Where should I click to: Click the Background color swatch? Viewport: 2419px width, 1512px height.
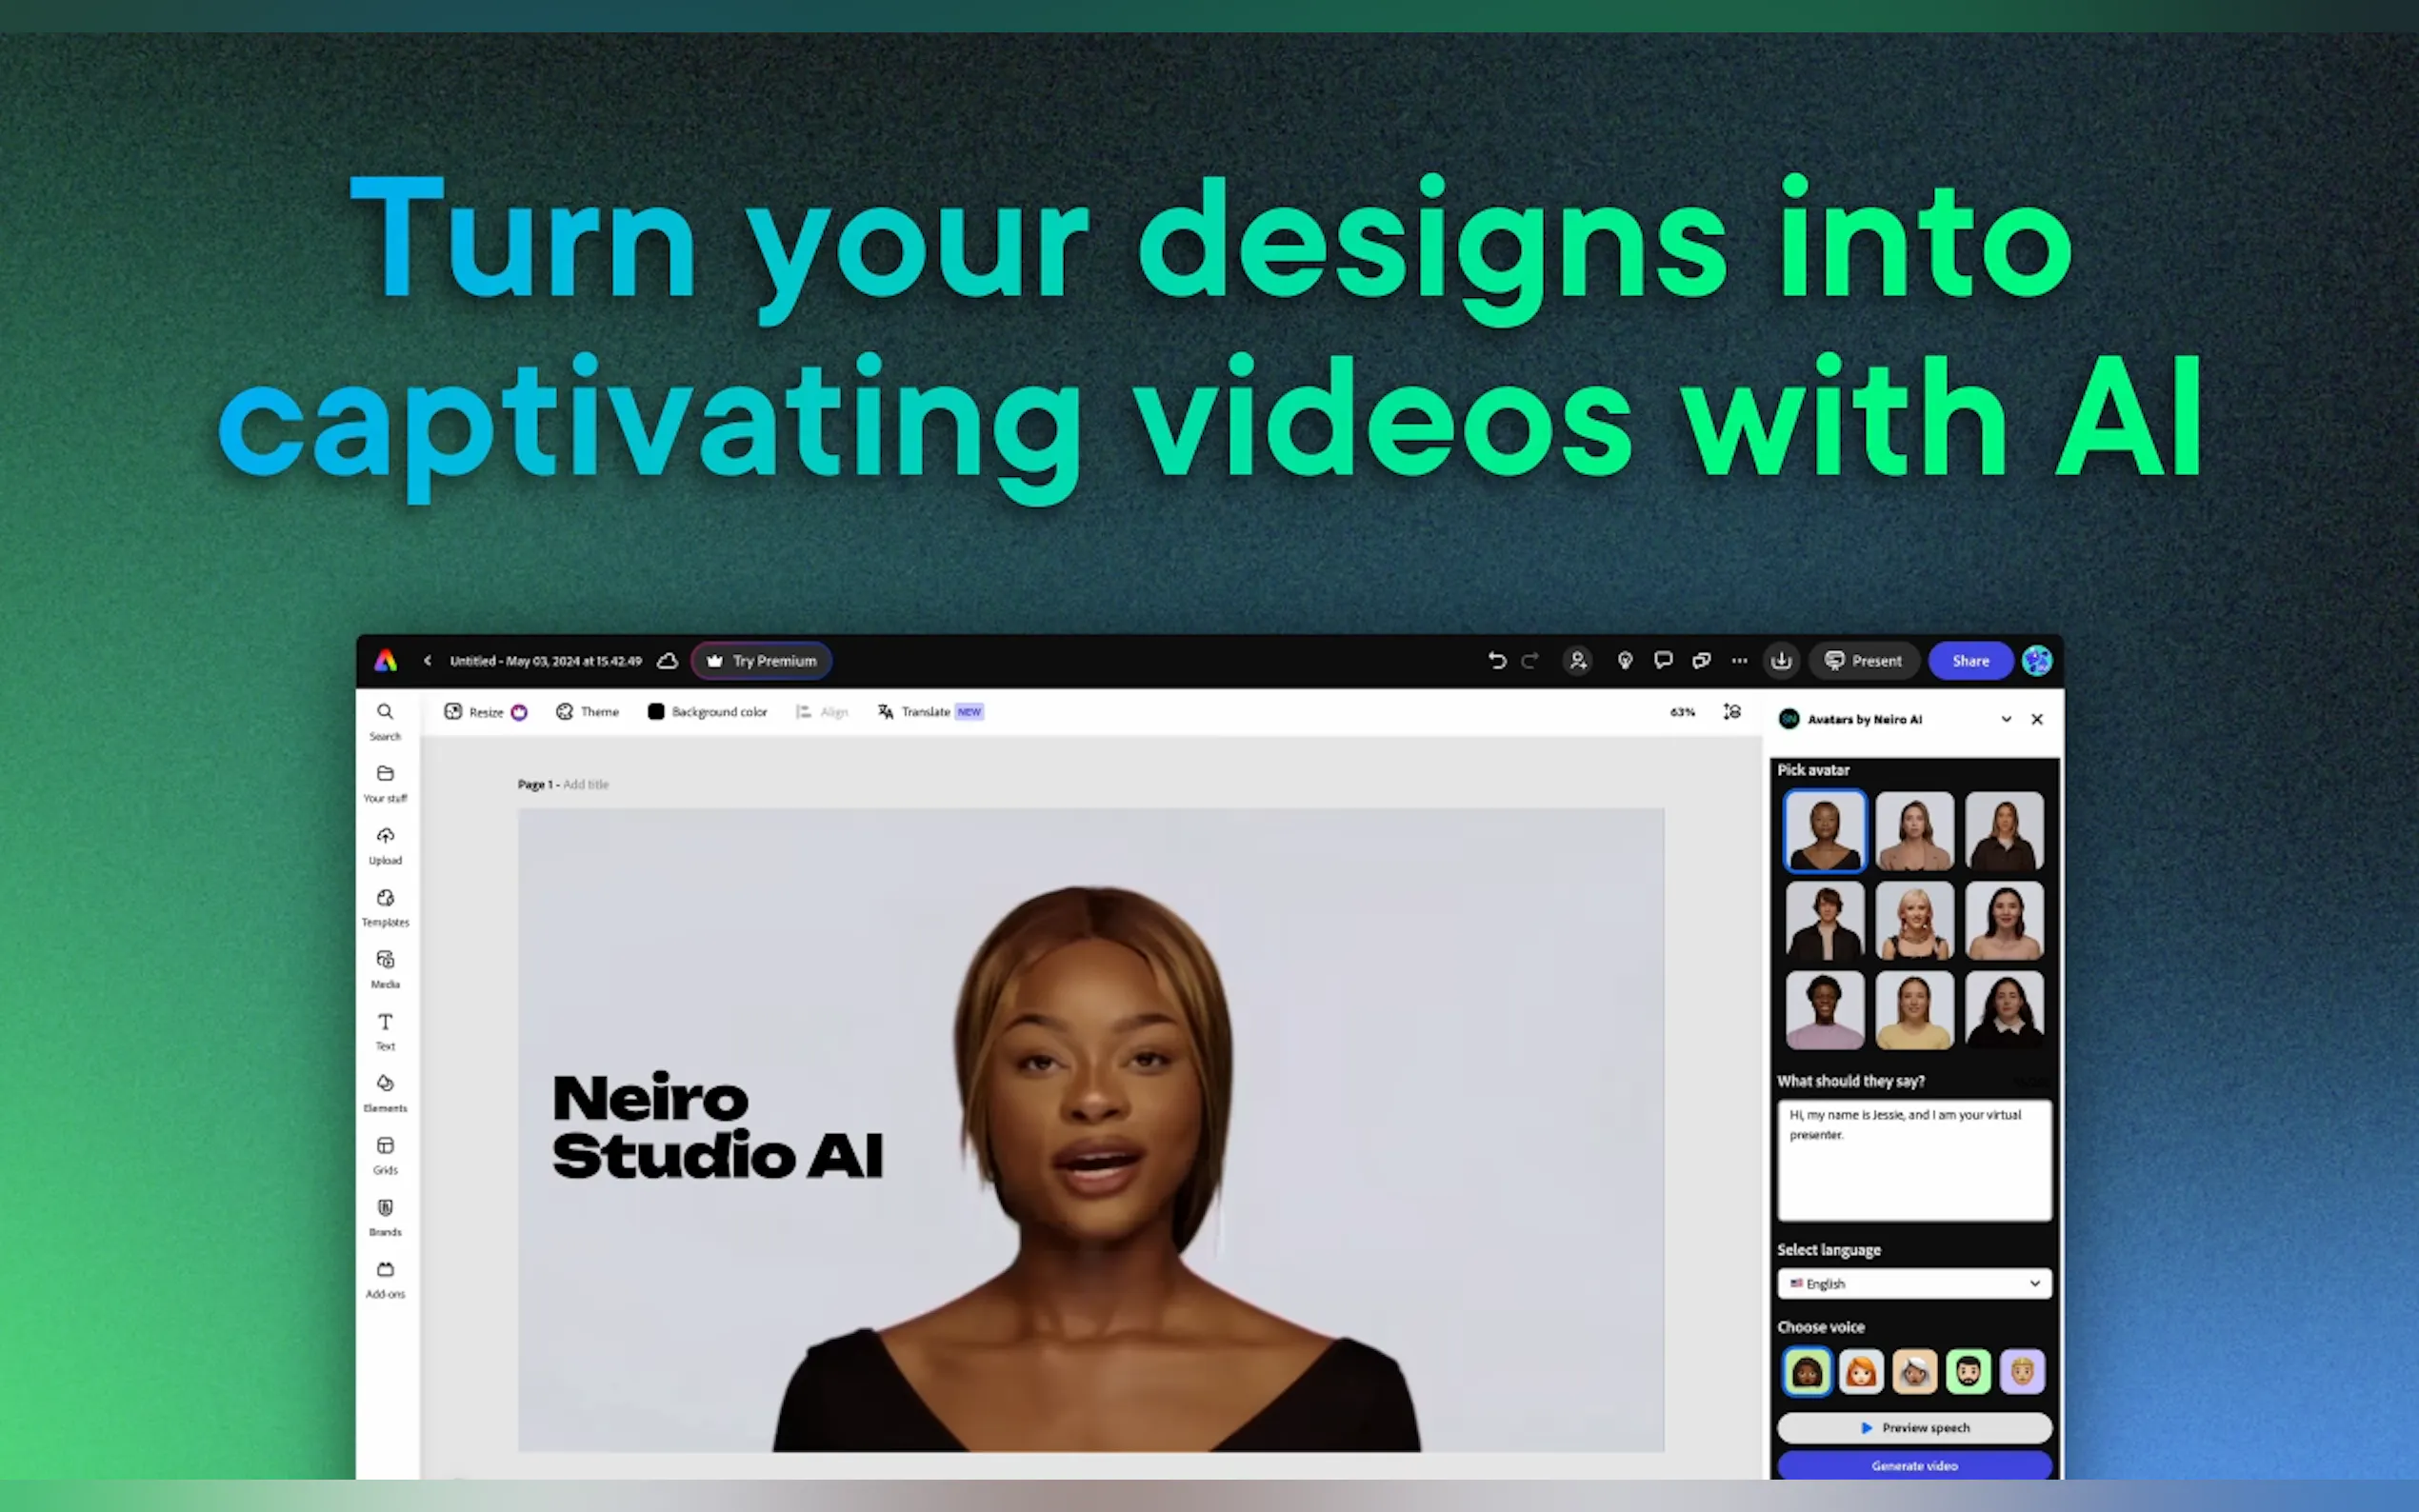coord(656,712)
